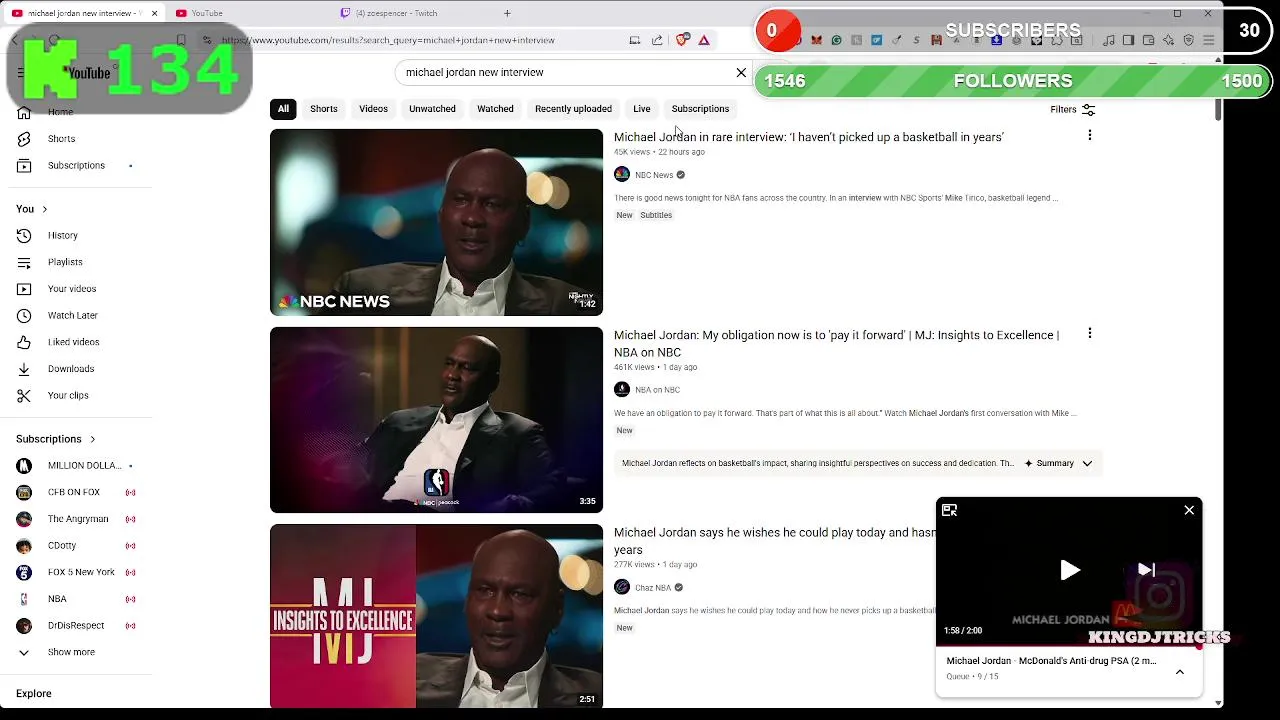Click the Watch Later clock icon
Image resolution: width=1280 pixels, height=720 pixels.
24,315
